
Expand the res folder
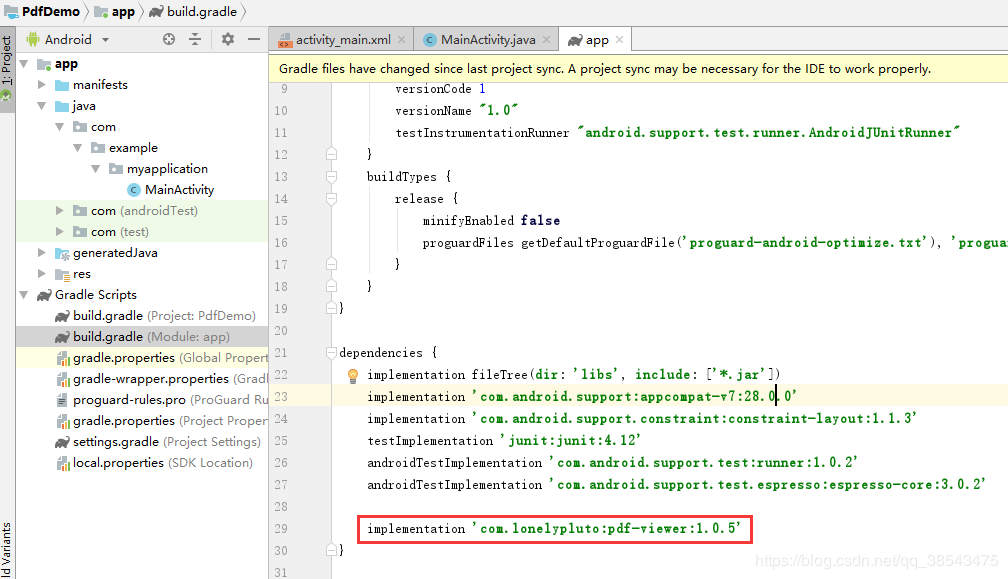tap(42, 273)
